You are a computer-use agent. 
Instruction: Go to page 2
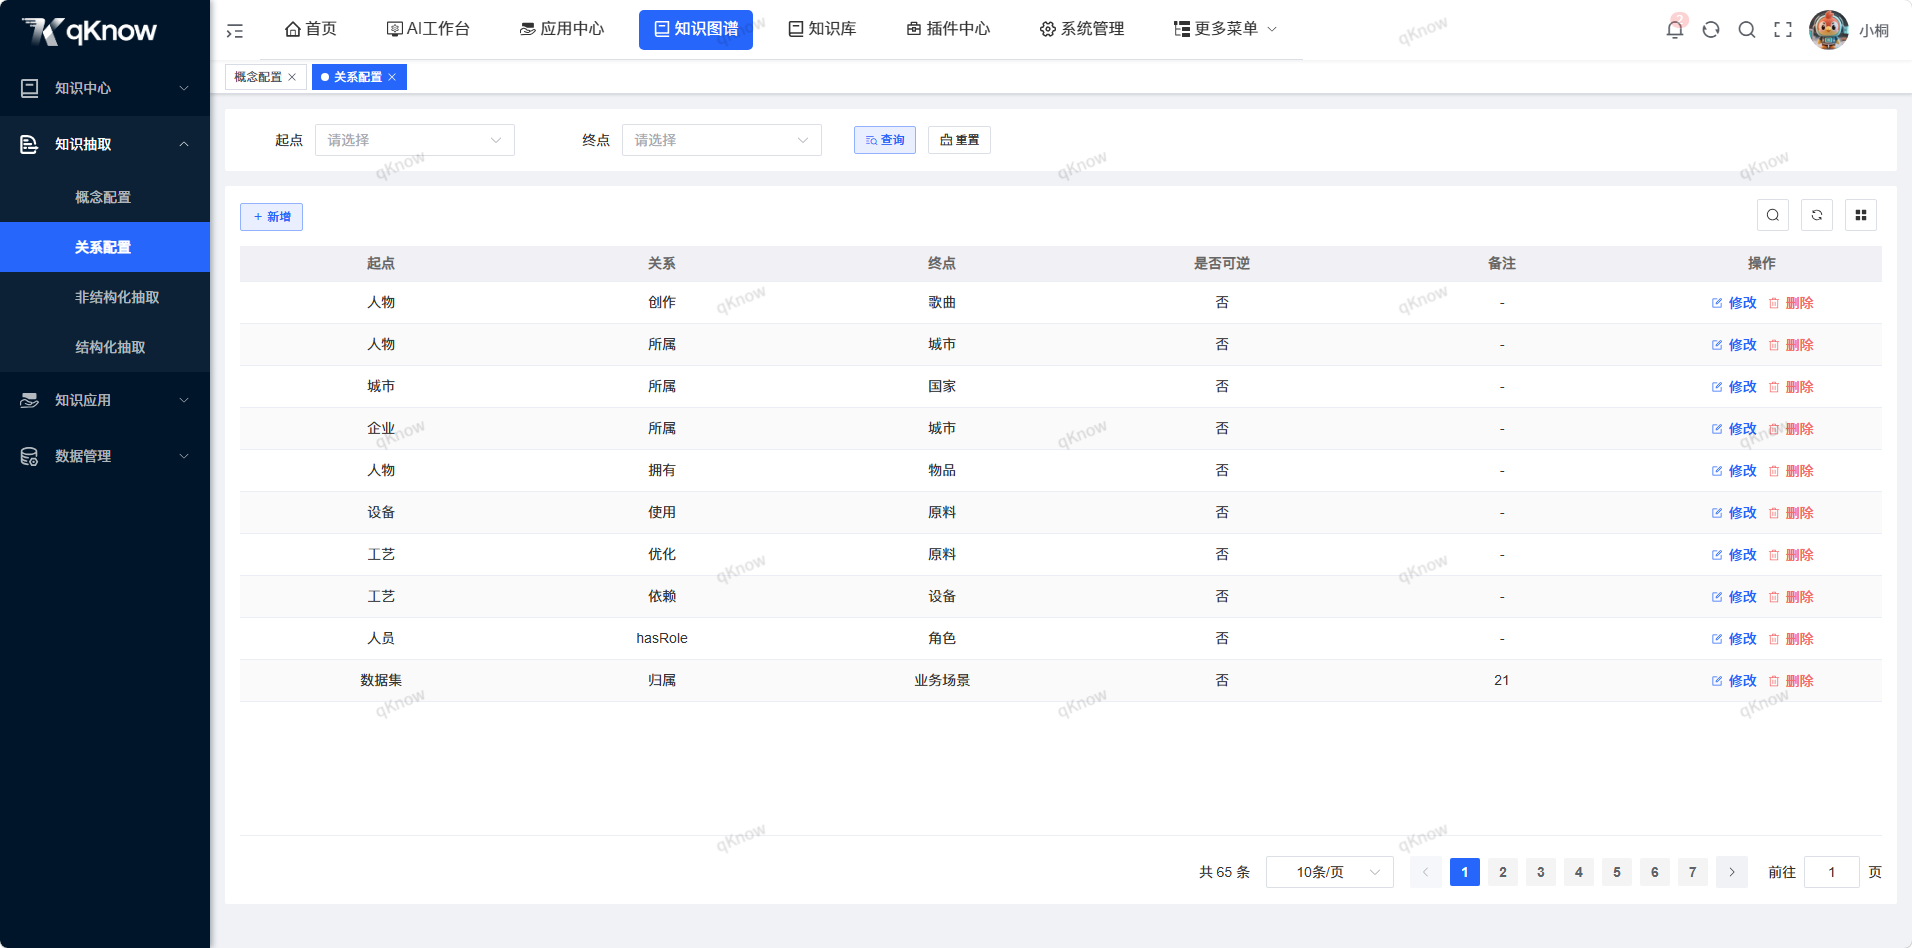pyautogui.click(x=1503, y=872)
